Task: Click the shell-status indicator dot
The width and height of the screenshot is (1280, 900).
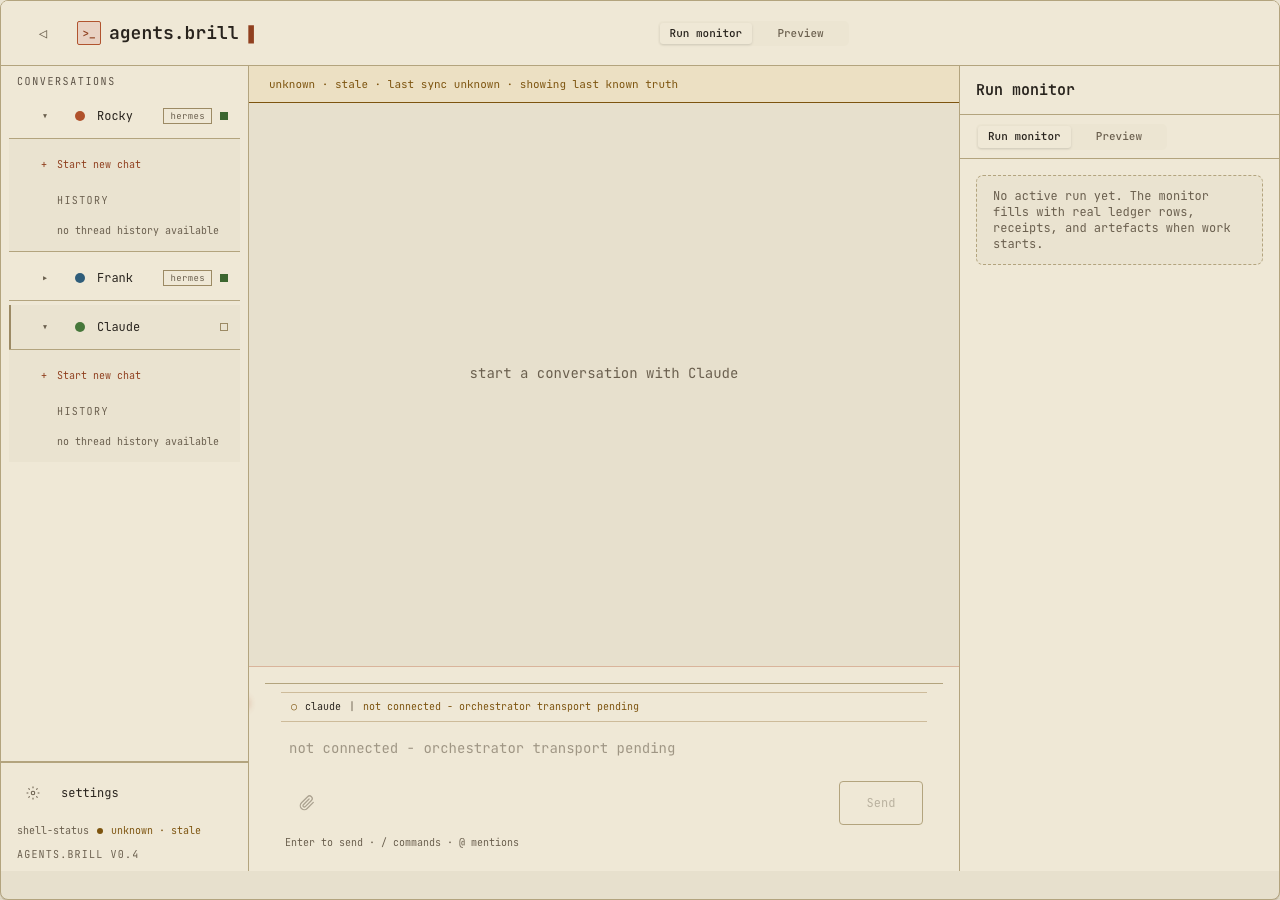Action: 100,831
